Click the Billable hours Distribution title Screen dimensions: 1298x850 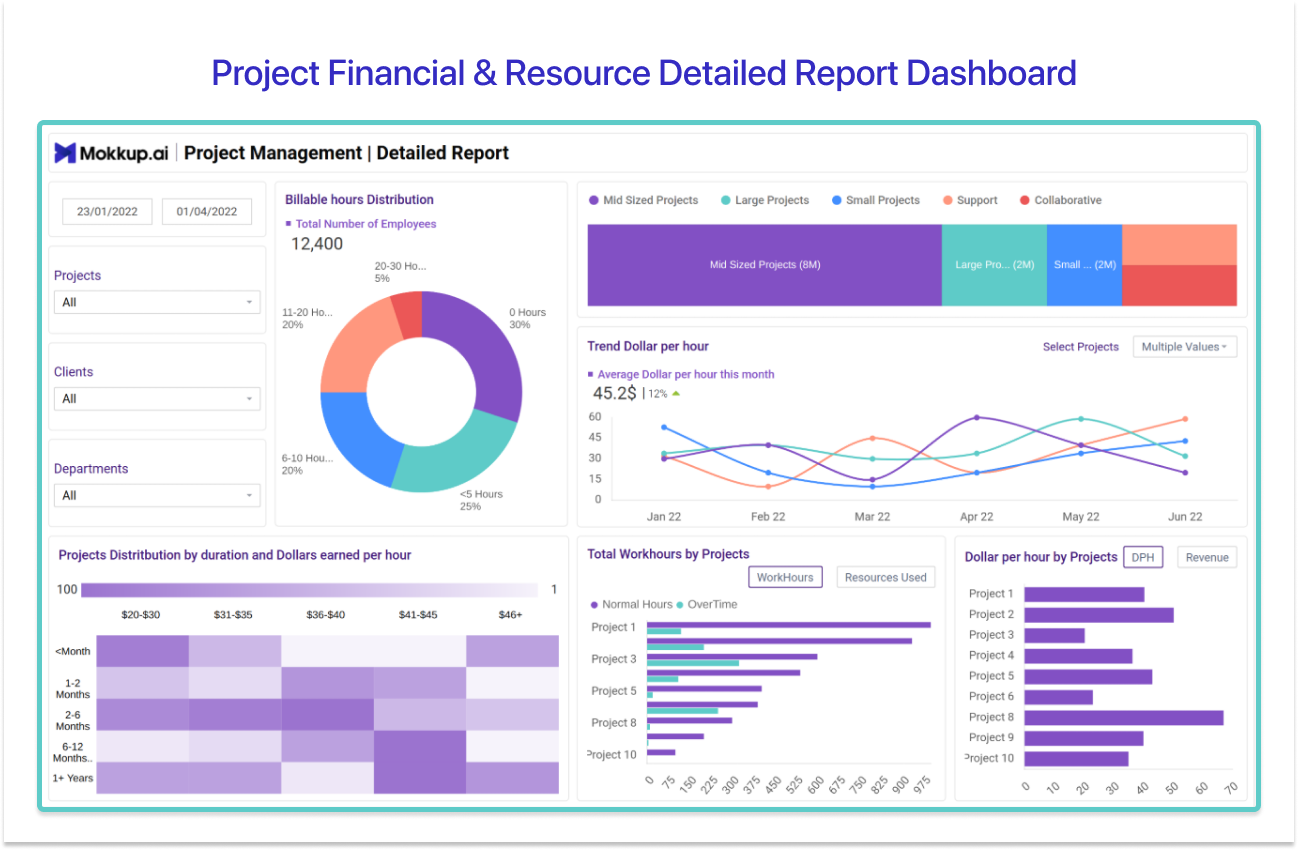[x=359, y=199]
